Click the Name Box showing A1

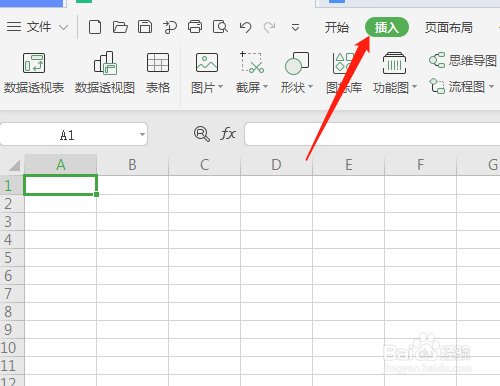[x=67, y=135]
